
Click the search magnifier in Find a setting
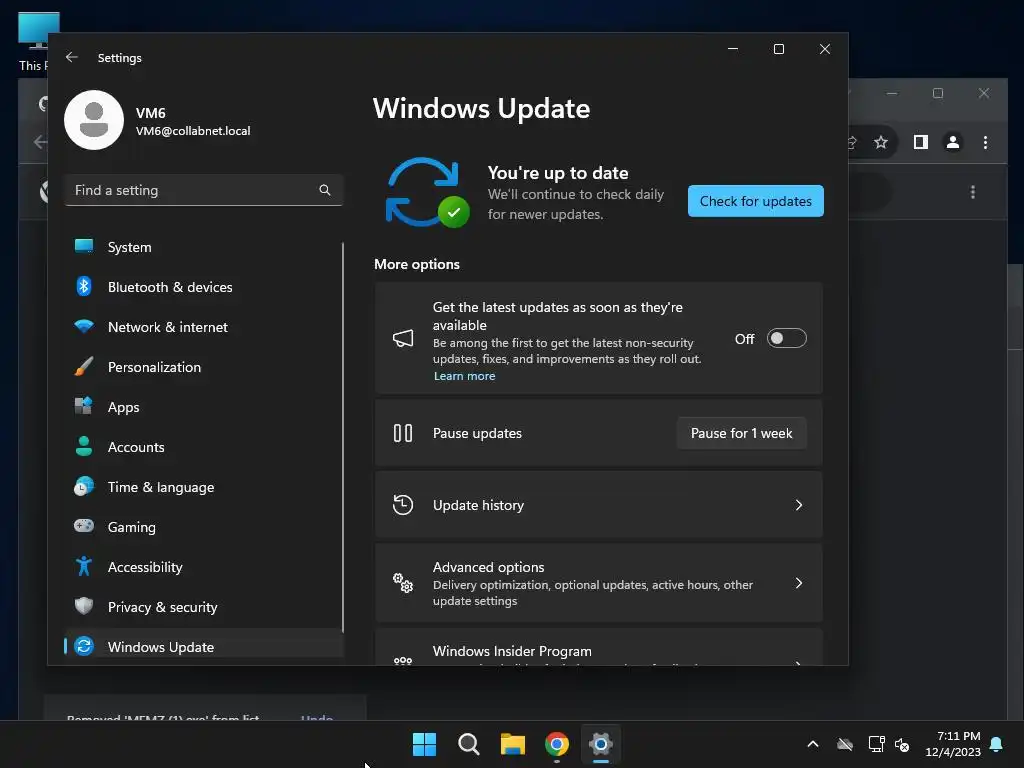click(325, 190)
